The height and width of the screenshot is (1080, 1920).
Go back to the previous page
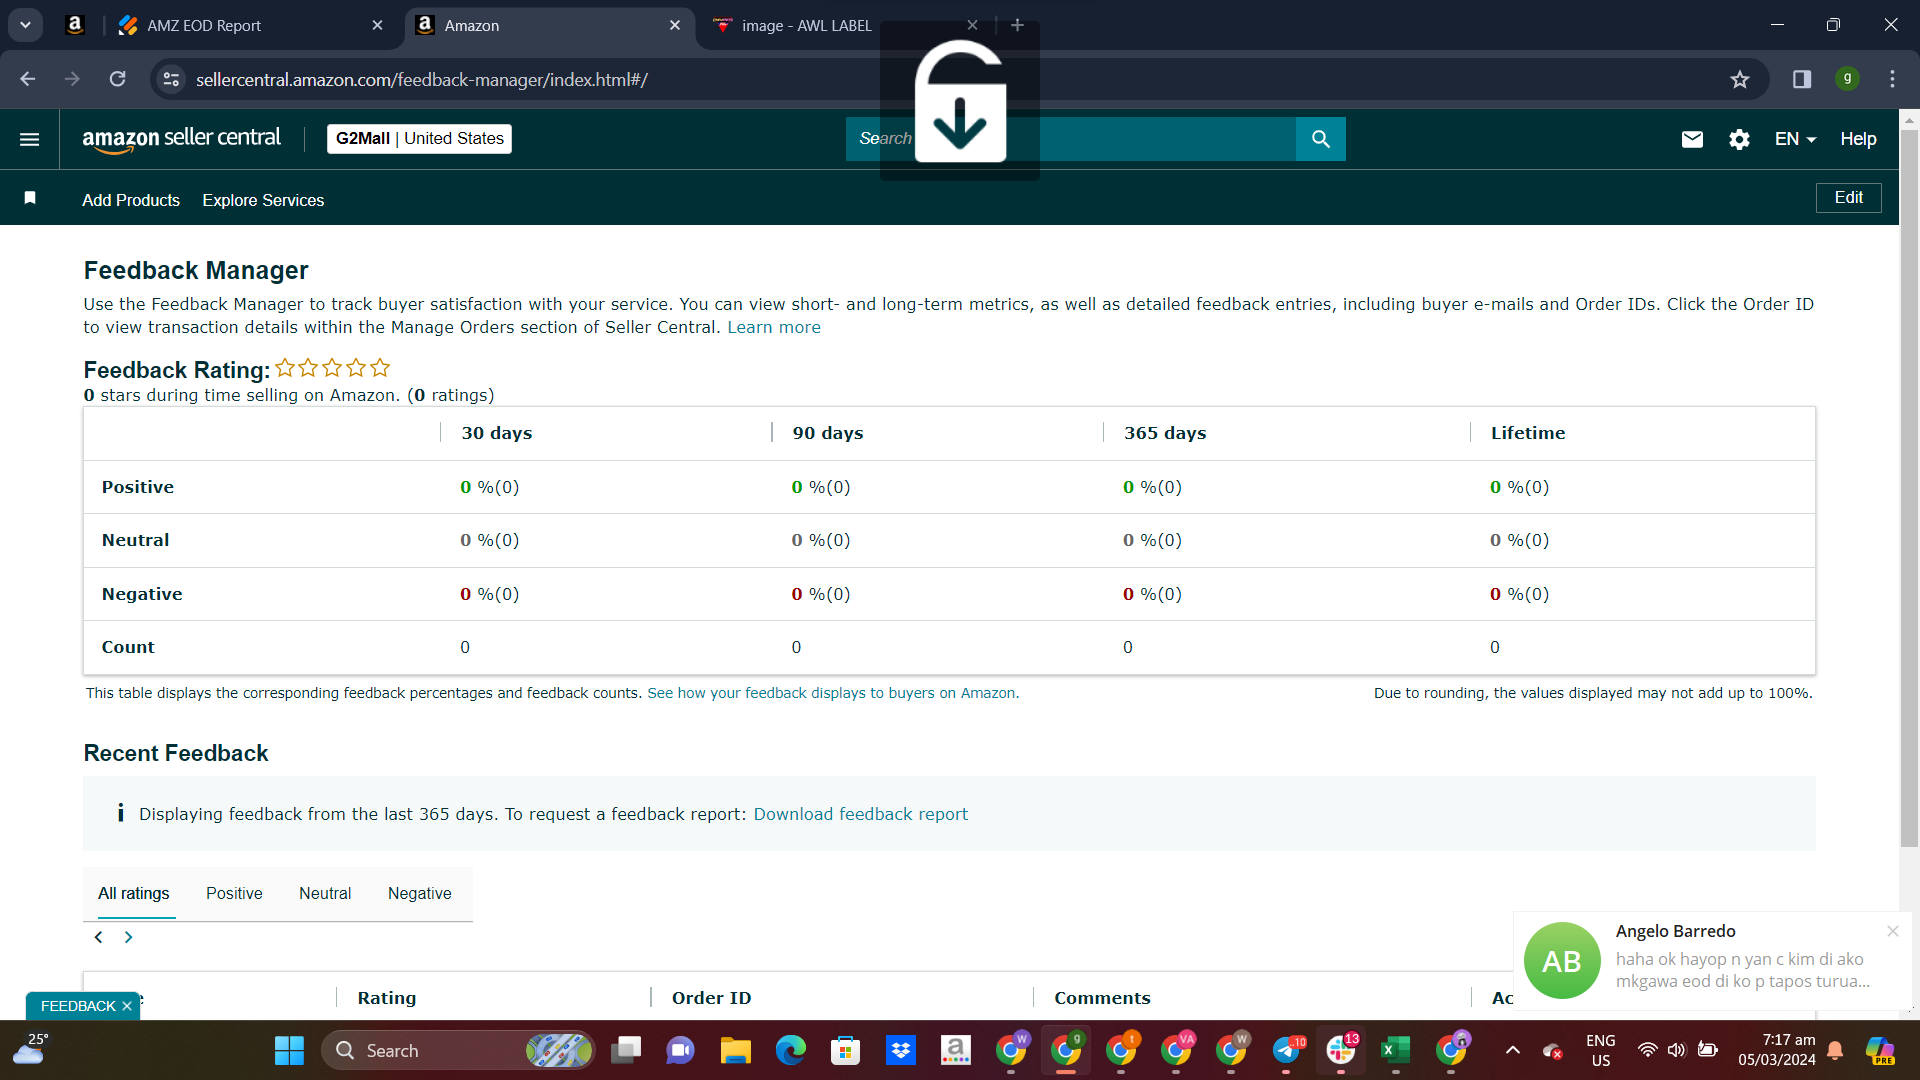point(28,79)
